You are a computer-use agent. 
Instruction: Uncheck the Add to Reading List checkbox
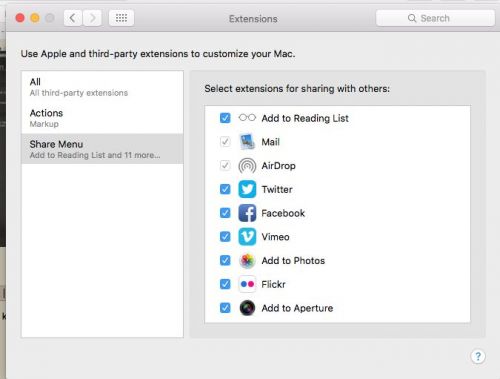225,118
